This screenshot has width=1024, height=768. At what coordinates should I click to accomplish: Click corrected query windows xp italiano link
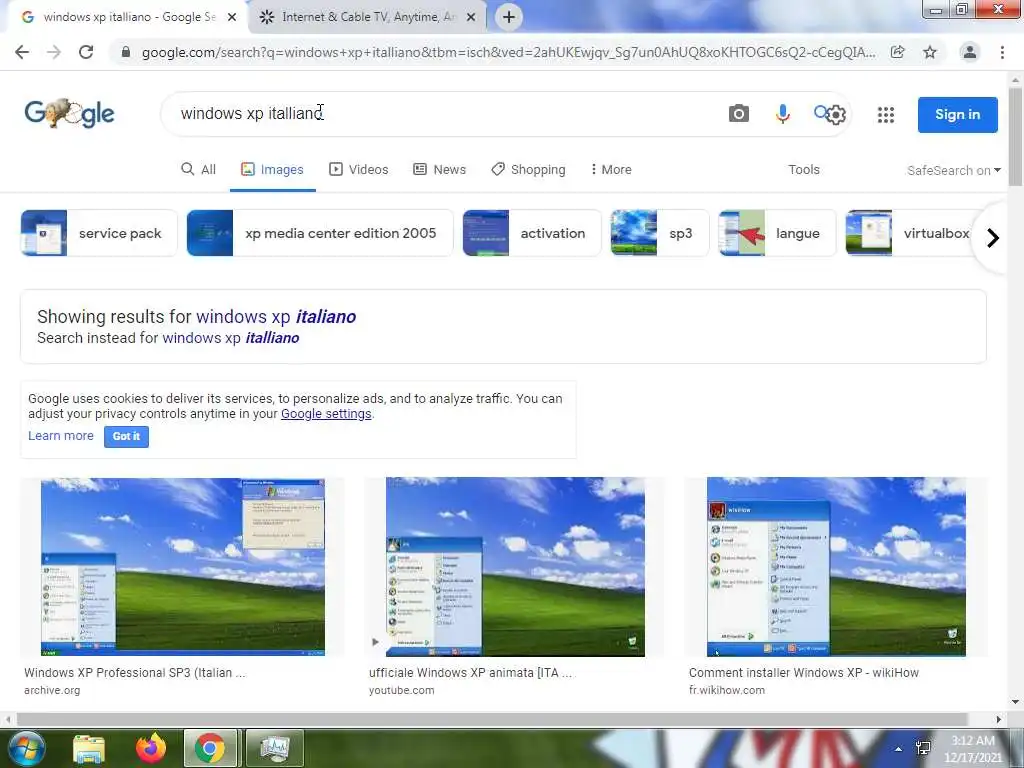pyautogui.click(x=276, y=317)
